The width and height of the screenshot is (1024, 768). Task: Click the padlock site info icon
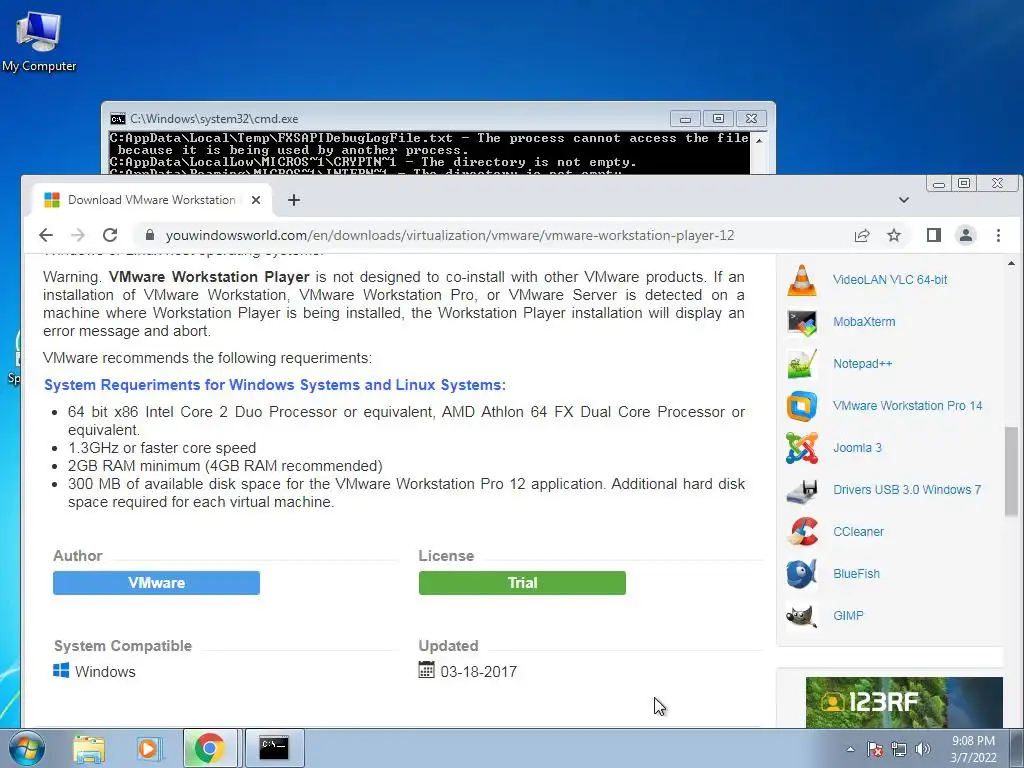pyautogui.click(x=150, y=235)
